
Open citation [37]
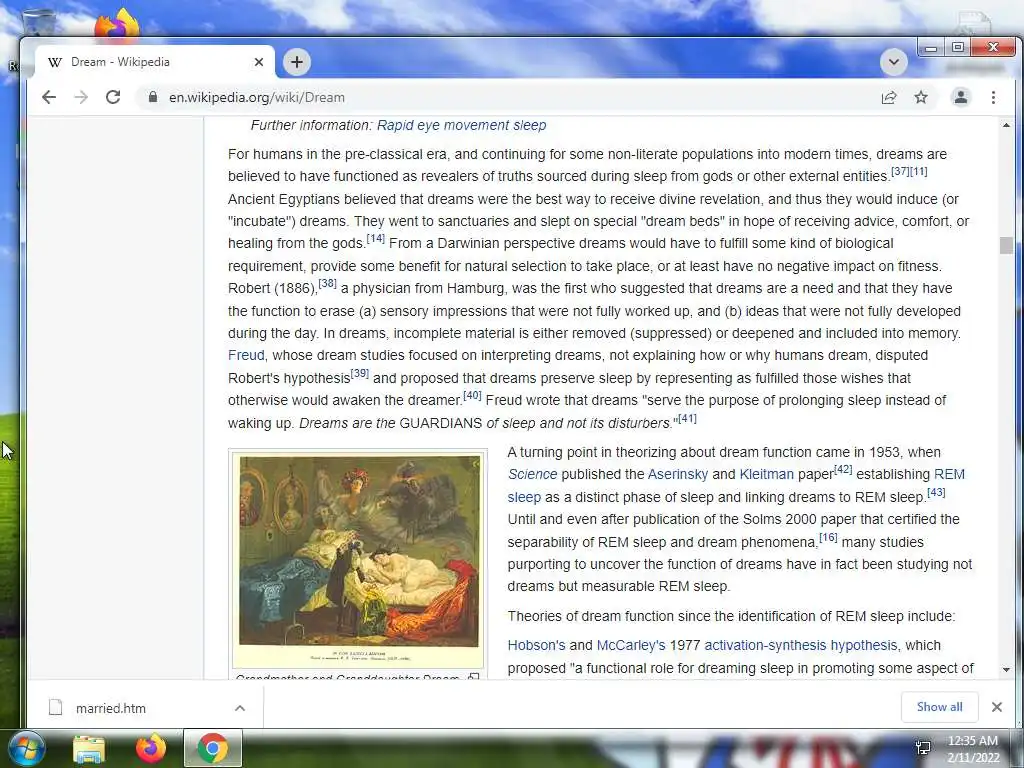(900, 171)
